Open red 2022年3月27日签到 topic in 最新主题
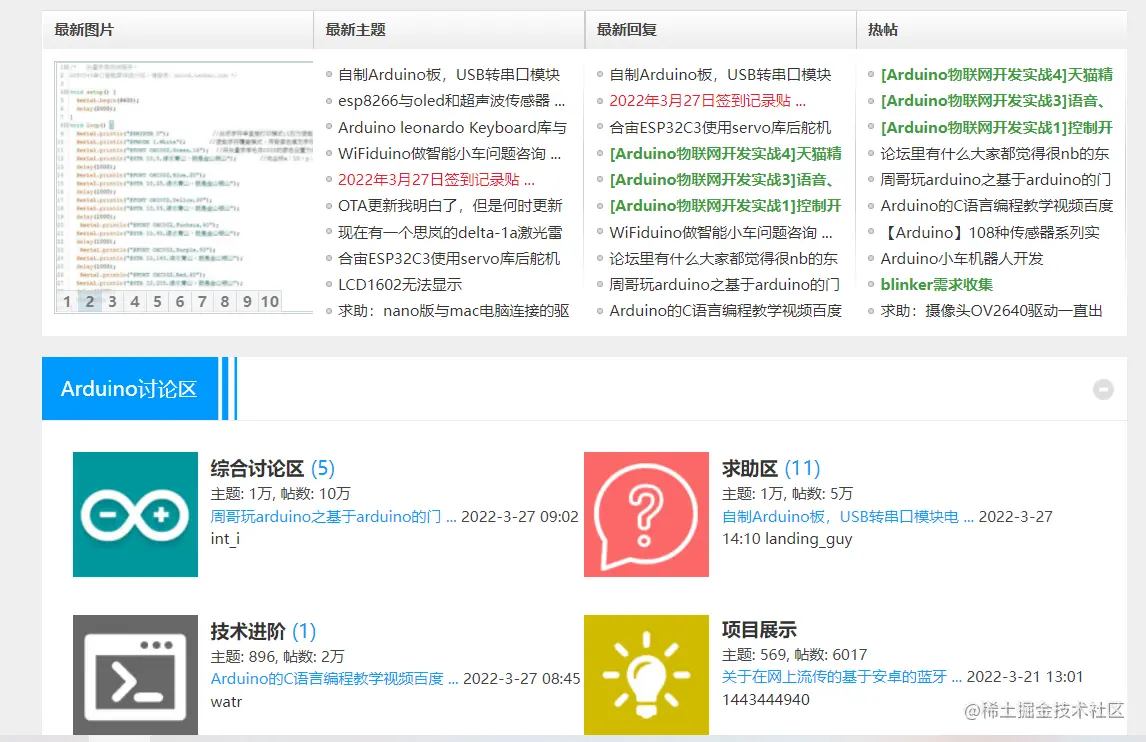This screenshot has width=1146, height=742. click(436, 180)
